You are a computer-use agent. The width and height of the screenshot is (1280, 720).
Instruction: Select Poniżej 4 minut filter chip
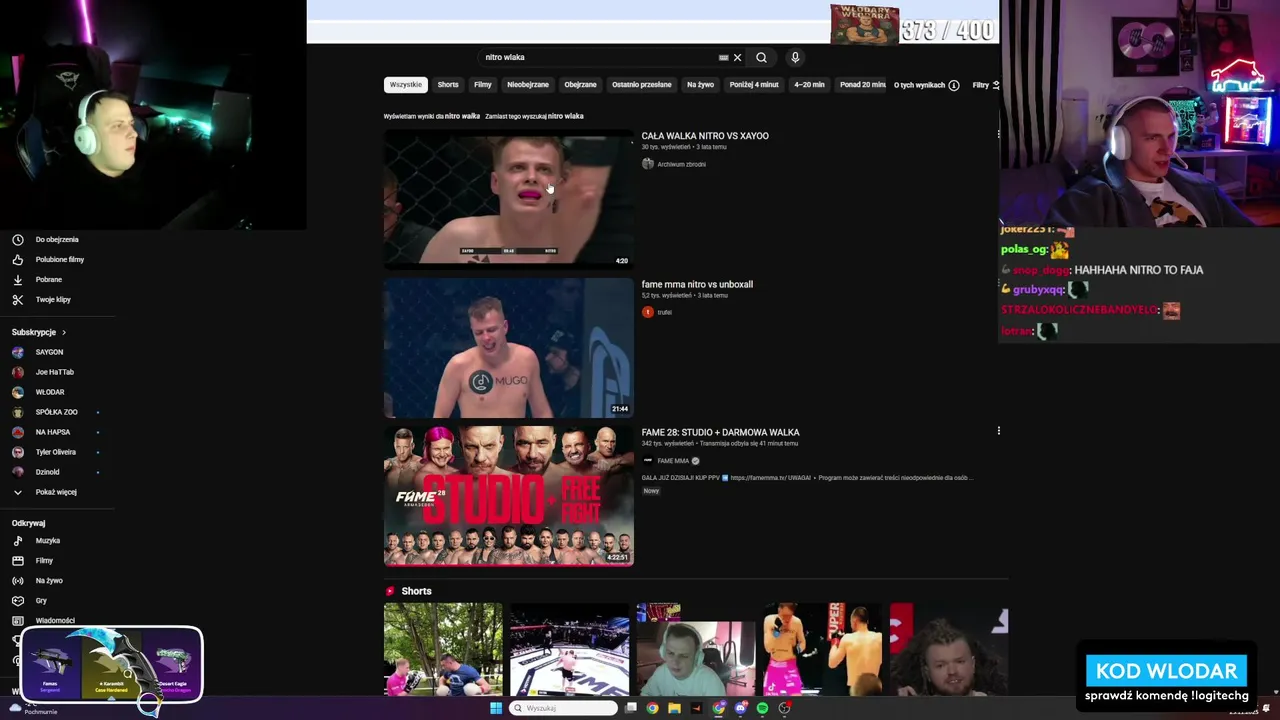pyautogui.click(x=754, y=85)
